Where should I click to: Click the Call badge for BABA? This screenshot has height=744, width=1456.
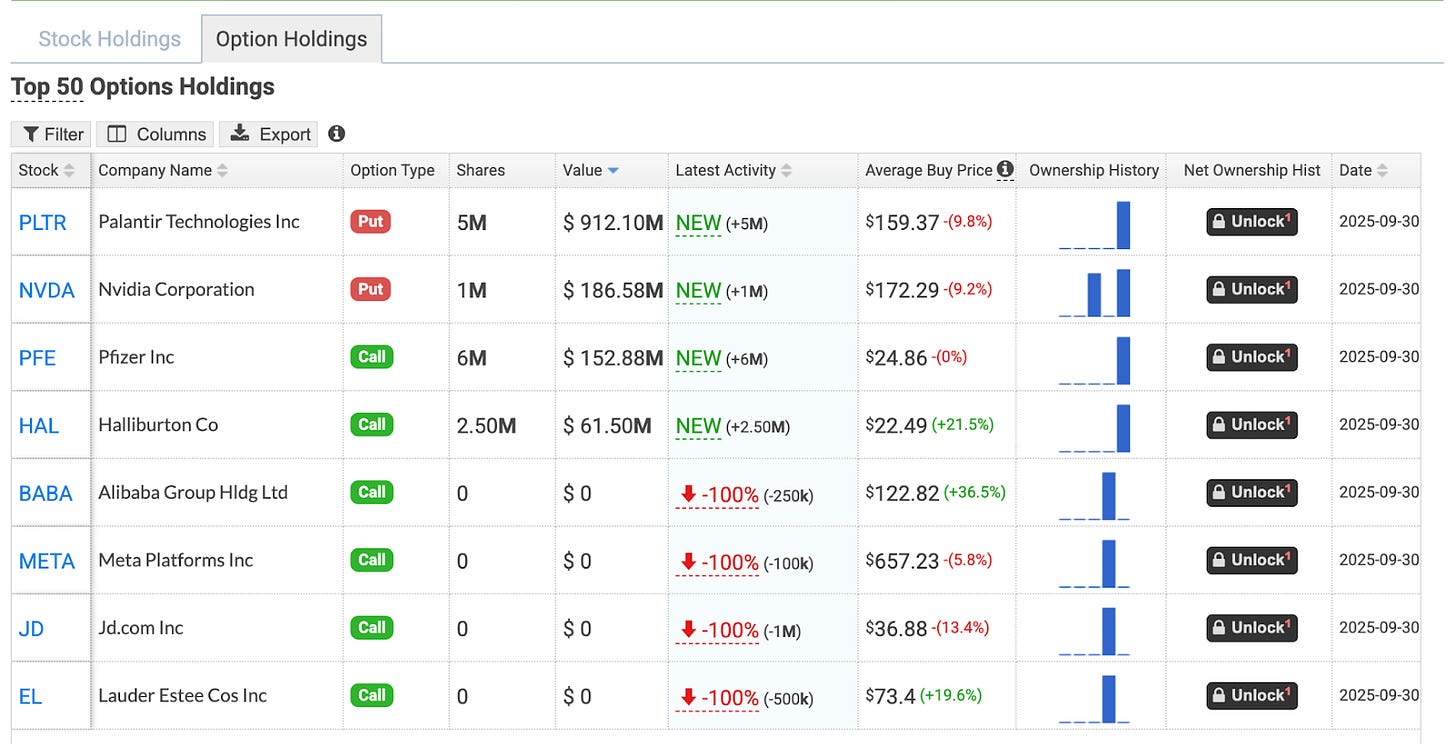coord(372,492)
